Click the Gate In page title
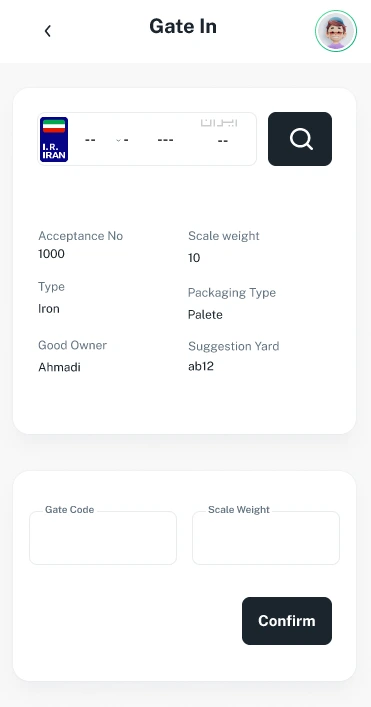The image size is (371, 707). [x=183, y=26]
